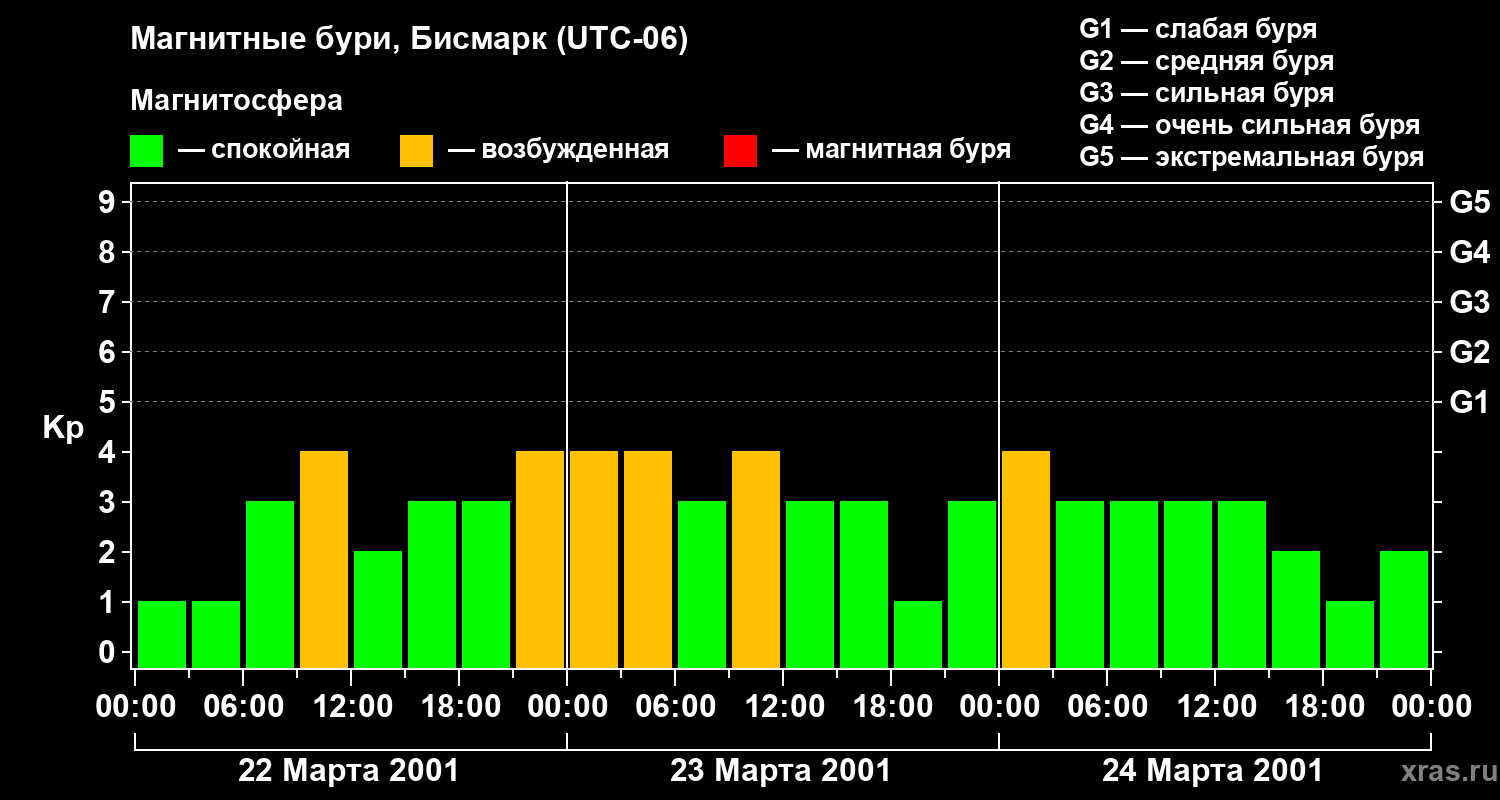Click 'G4 — очень сильная буря' legend line

coord(1249,125)
